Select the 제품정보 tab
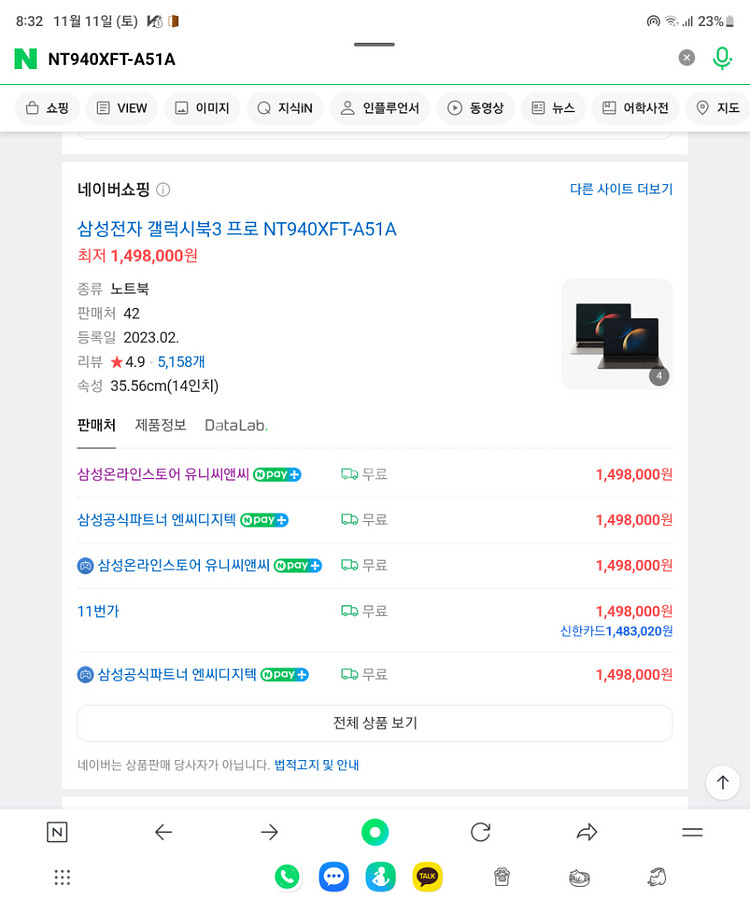The height and width of the screenshot is (900, 750). click(x=160, y=425)
